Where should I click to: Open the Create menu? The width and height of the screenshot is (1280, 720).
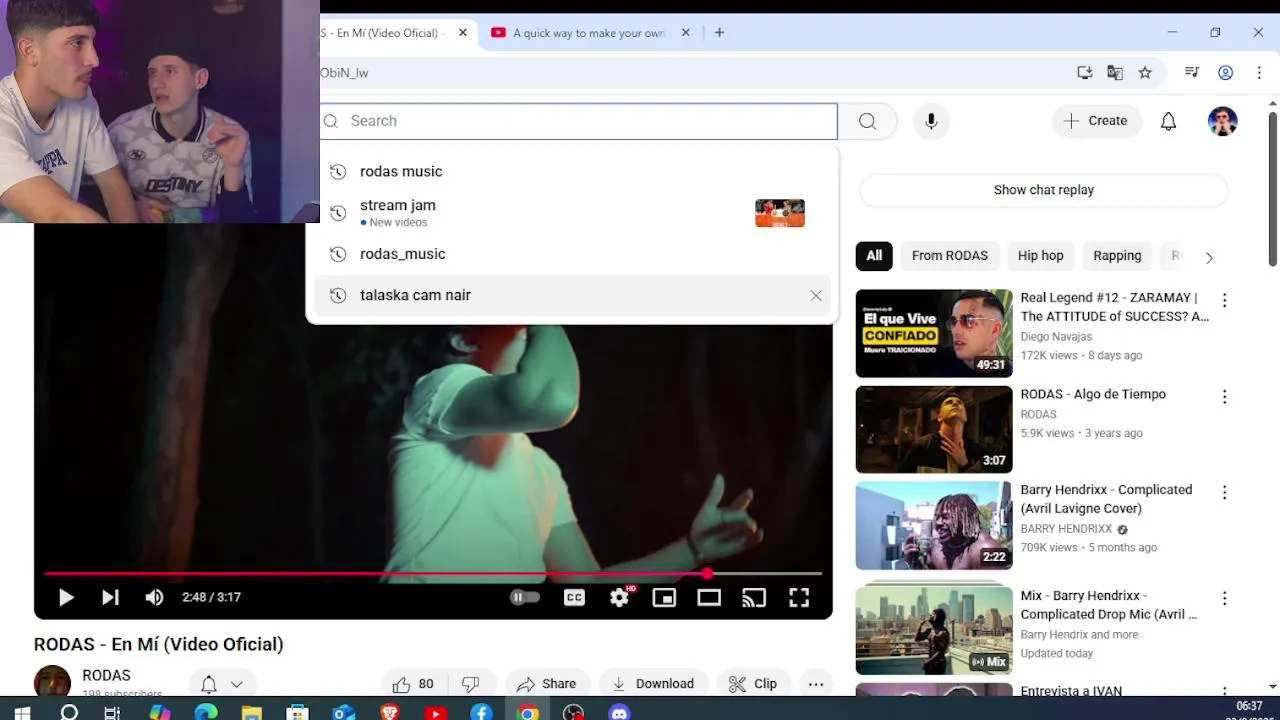(x=1096, y=121)
